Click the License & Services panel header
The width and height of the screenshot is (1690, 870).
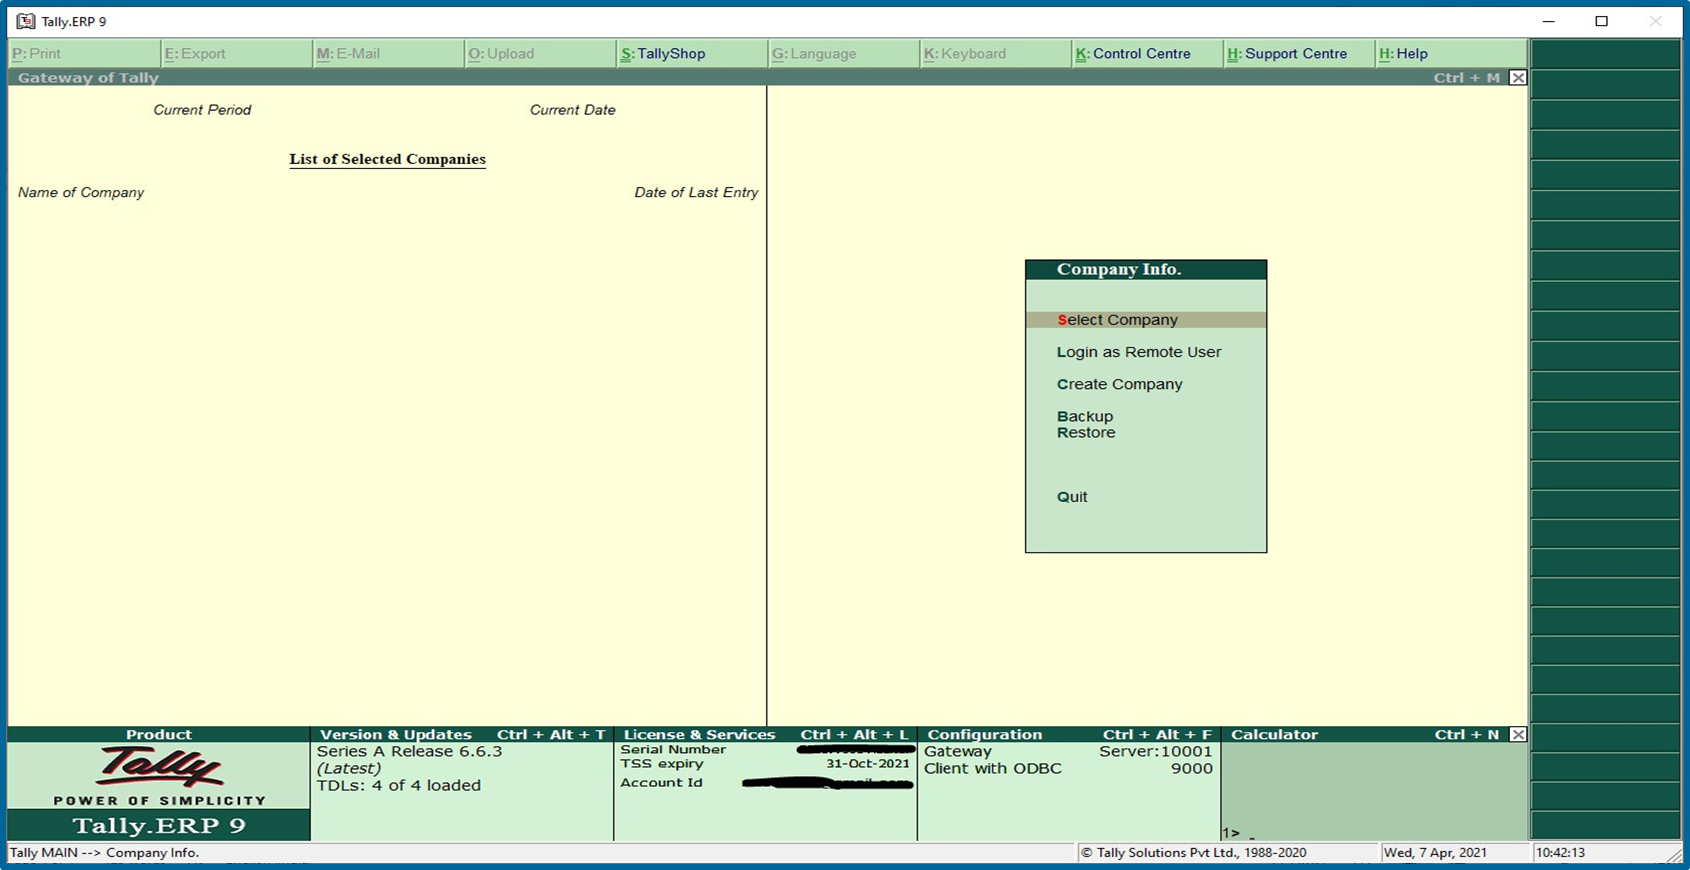(x=765, y=735)
